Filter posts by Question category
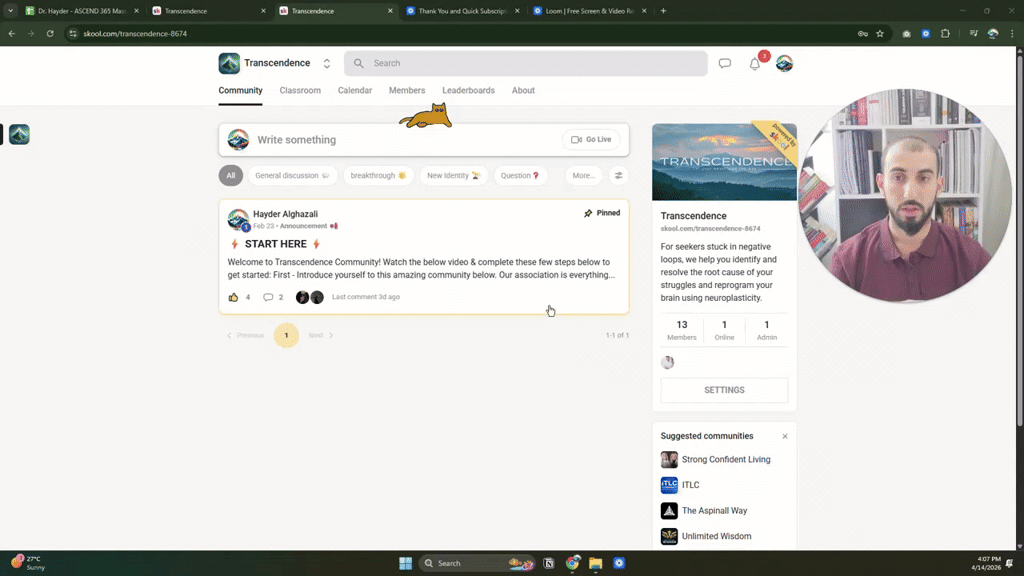This screenshot has height=576, width=1024. (x=520, y=175)
